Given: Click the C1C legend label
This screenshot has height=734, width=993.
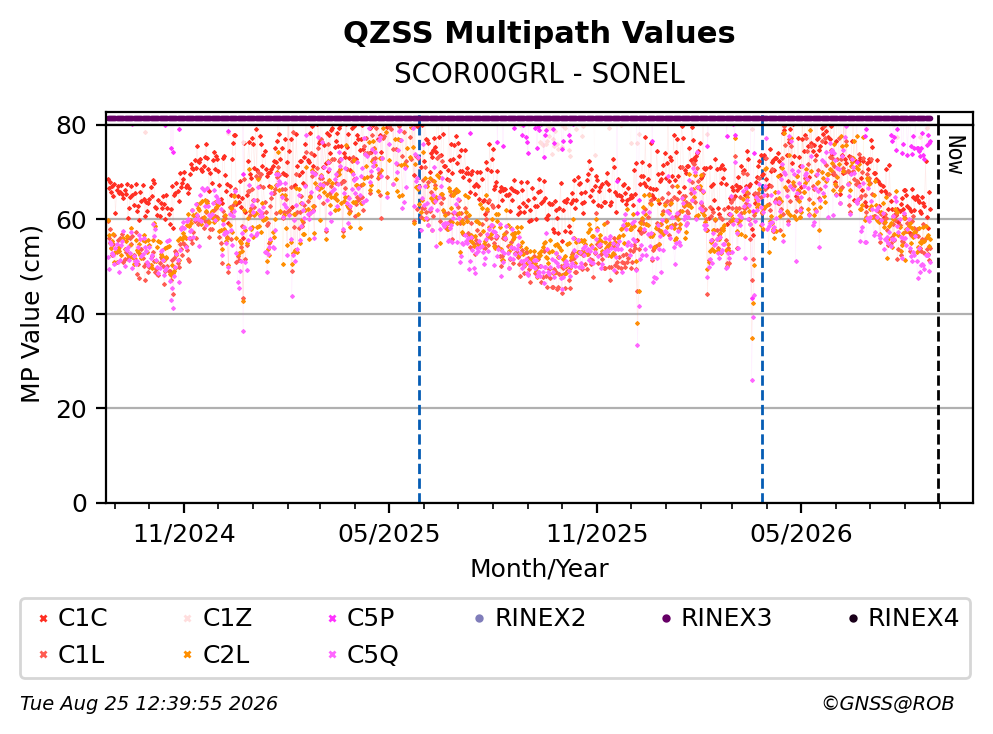Looking at the screenshot, I should pos(82,618).
